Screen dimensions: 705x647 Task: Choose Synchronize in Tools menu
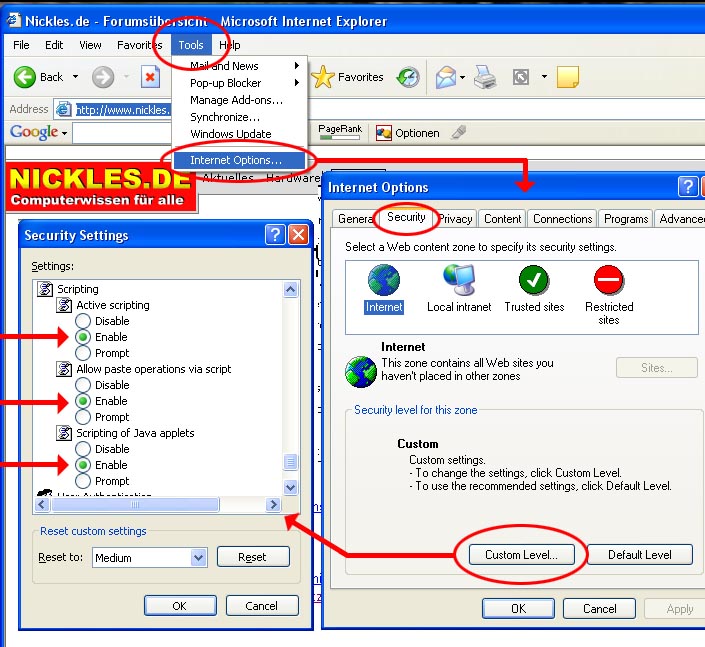coord(239,117)
